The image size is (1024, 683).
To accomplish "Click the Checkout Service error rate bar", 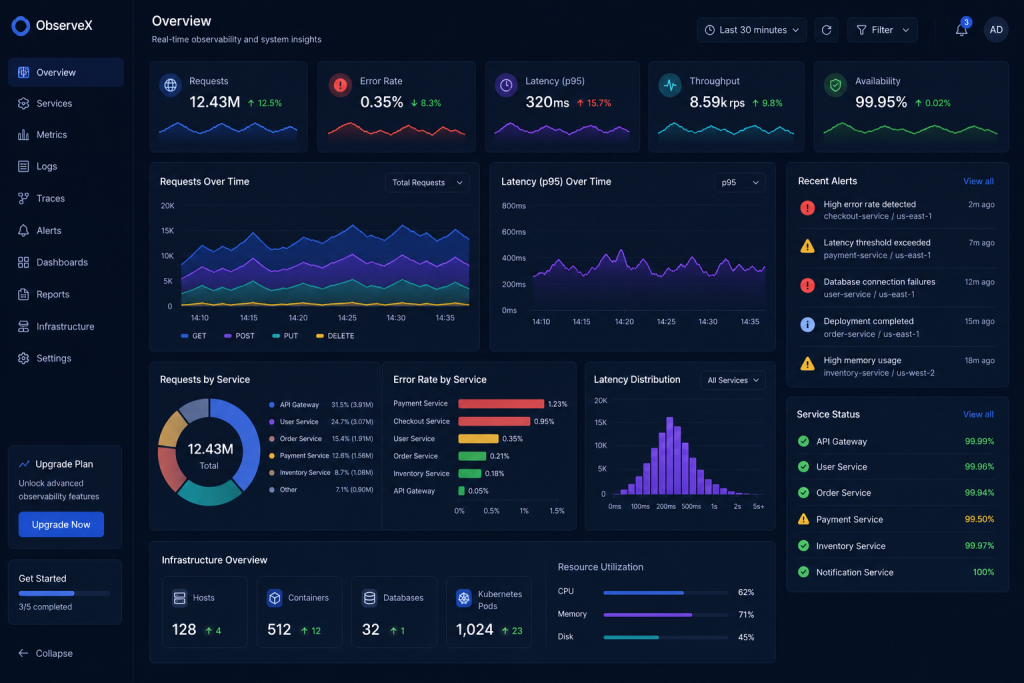I will click(494, 422).
